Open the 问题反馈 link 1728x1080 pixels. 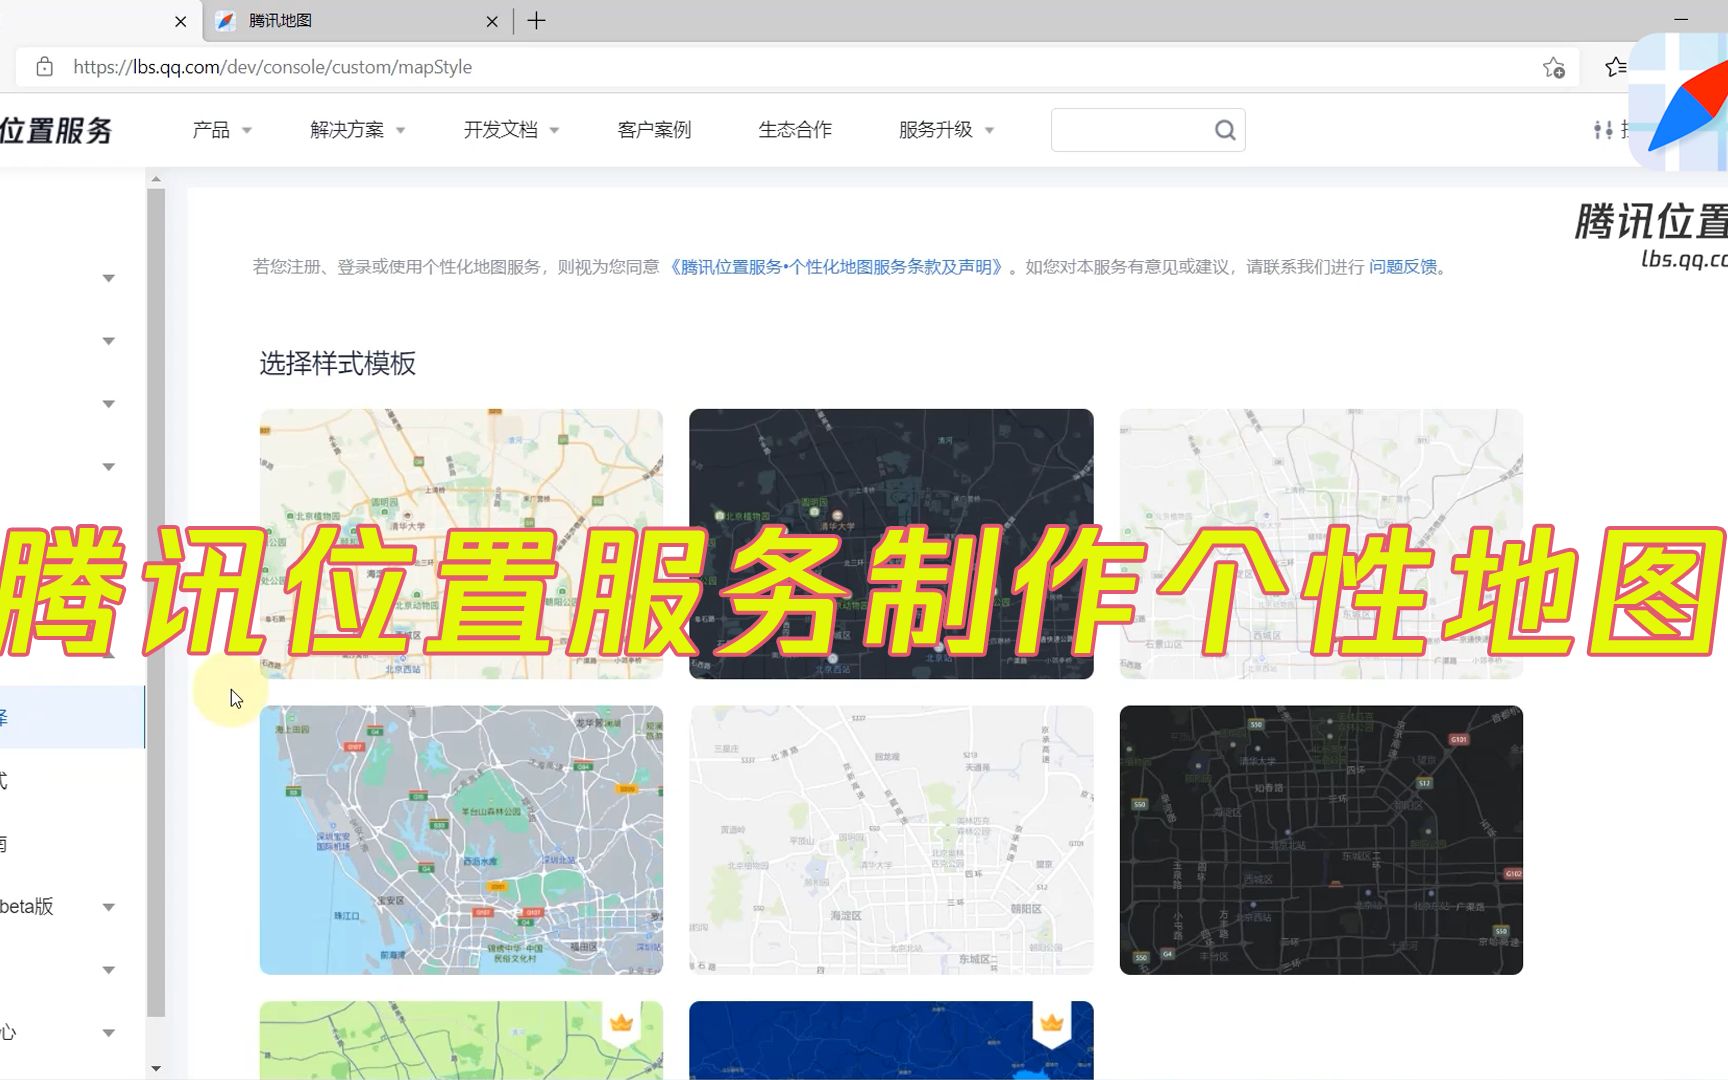(1403, 267)
